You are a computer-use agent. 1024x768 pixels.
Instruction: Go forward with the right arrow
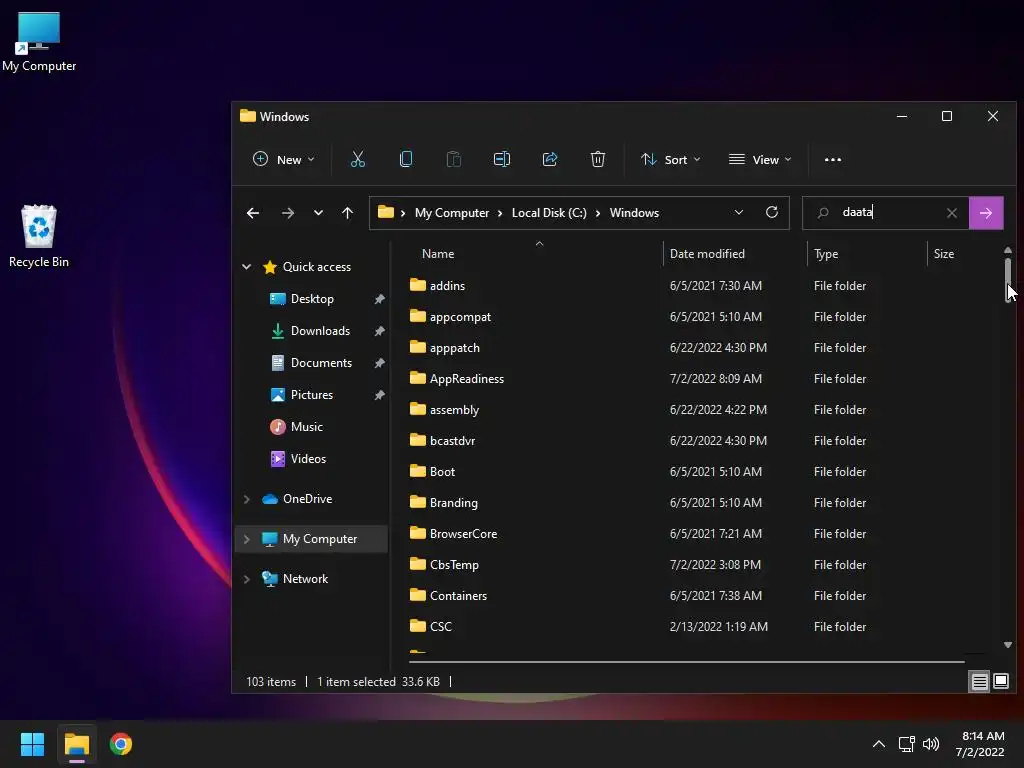287,213
